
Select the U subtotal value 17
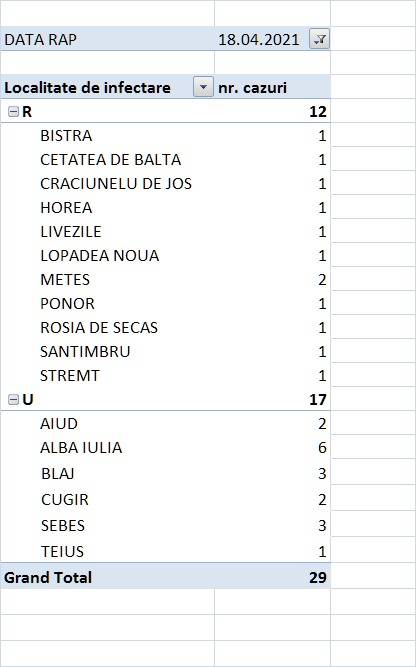coord(318,400)
